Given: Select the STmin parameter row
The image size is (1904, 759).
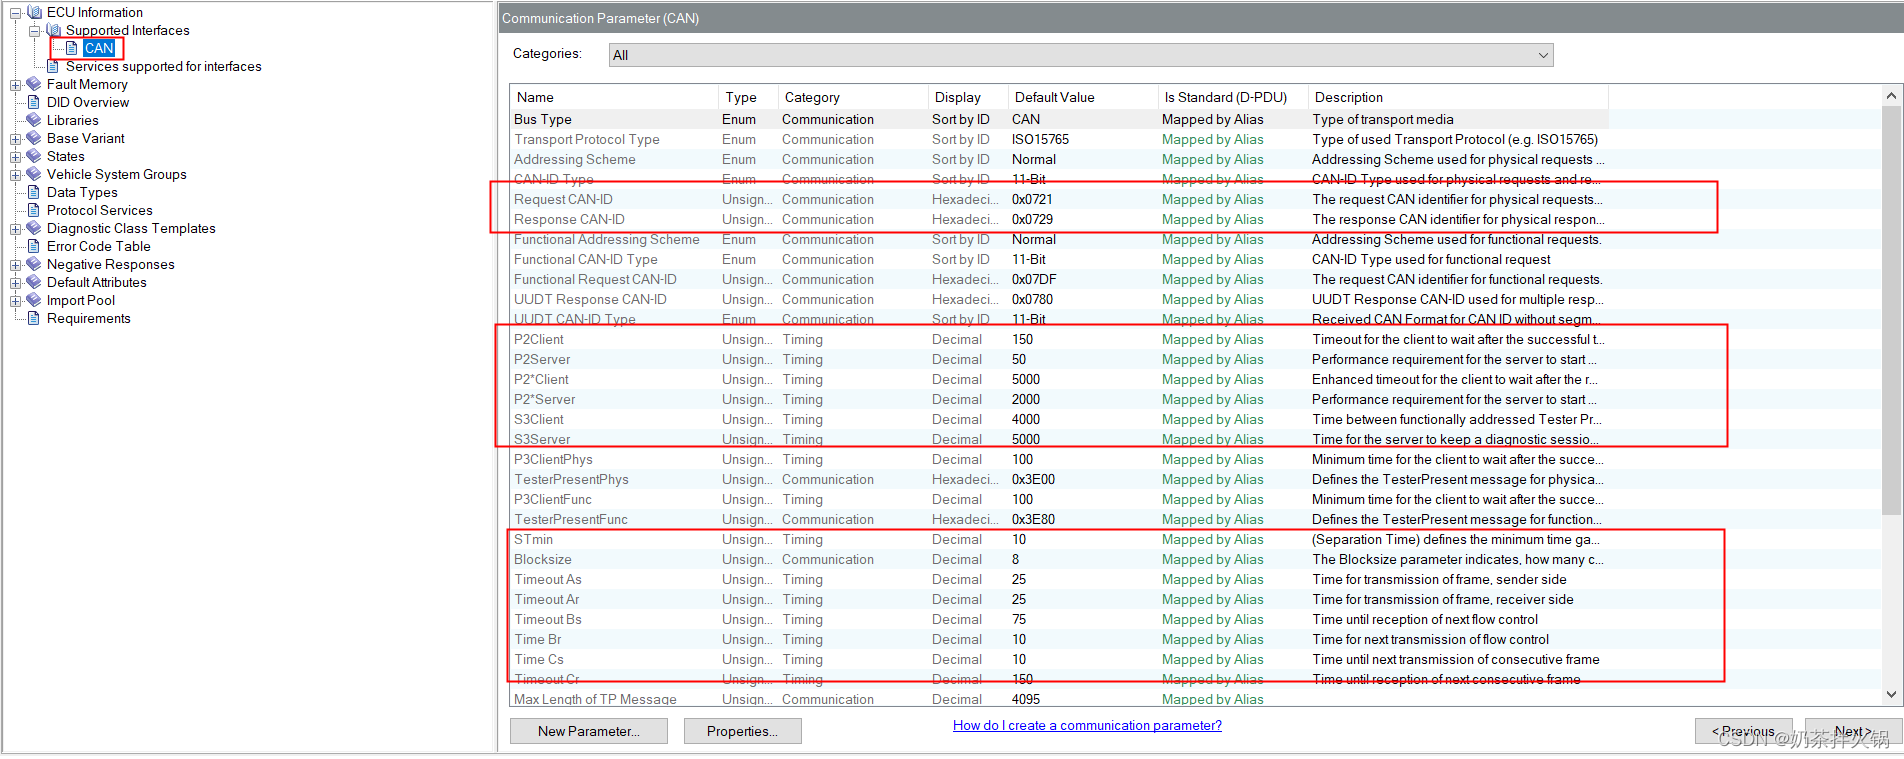Looking at the screenshot, I should coord(1059,539).
